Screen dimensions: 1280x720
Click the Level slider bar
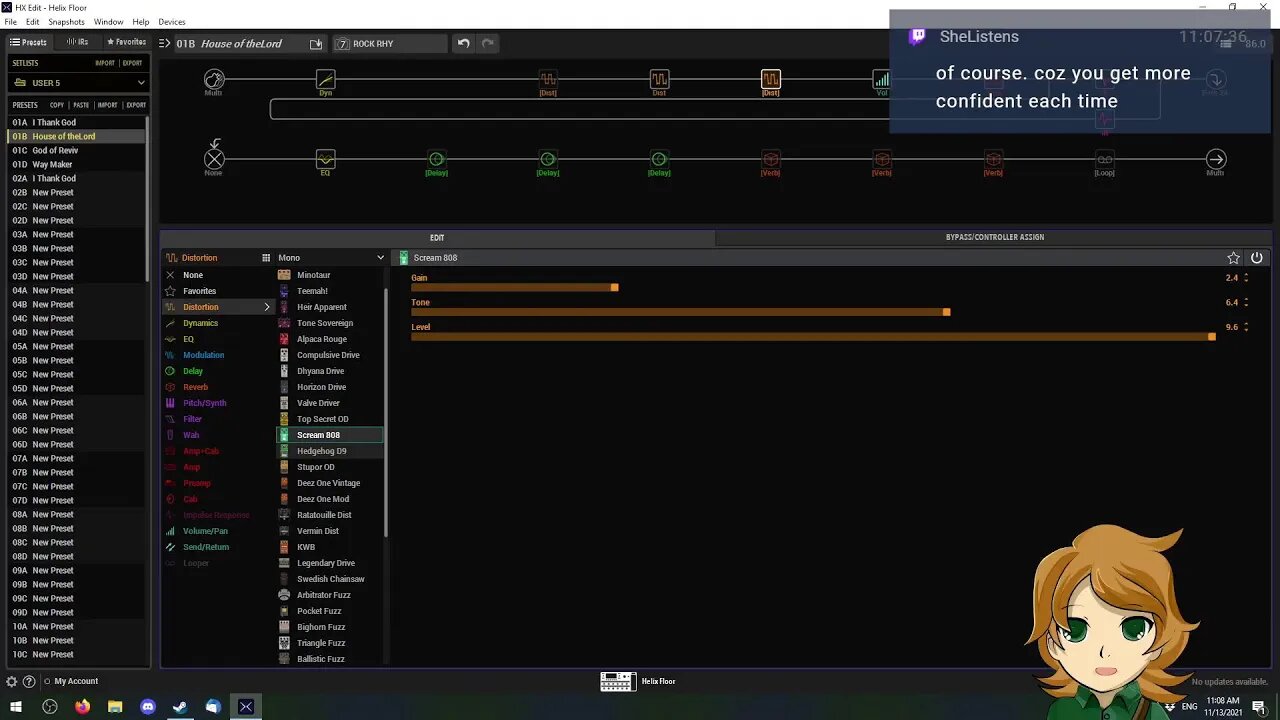[813, 337]
